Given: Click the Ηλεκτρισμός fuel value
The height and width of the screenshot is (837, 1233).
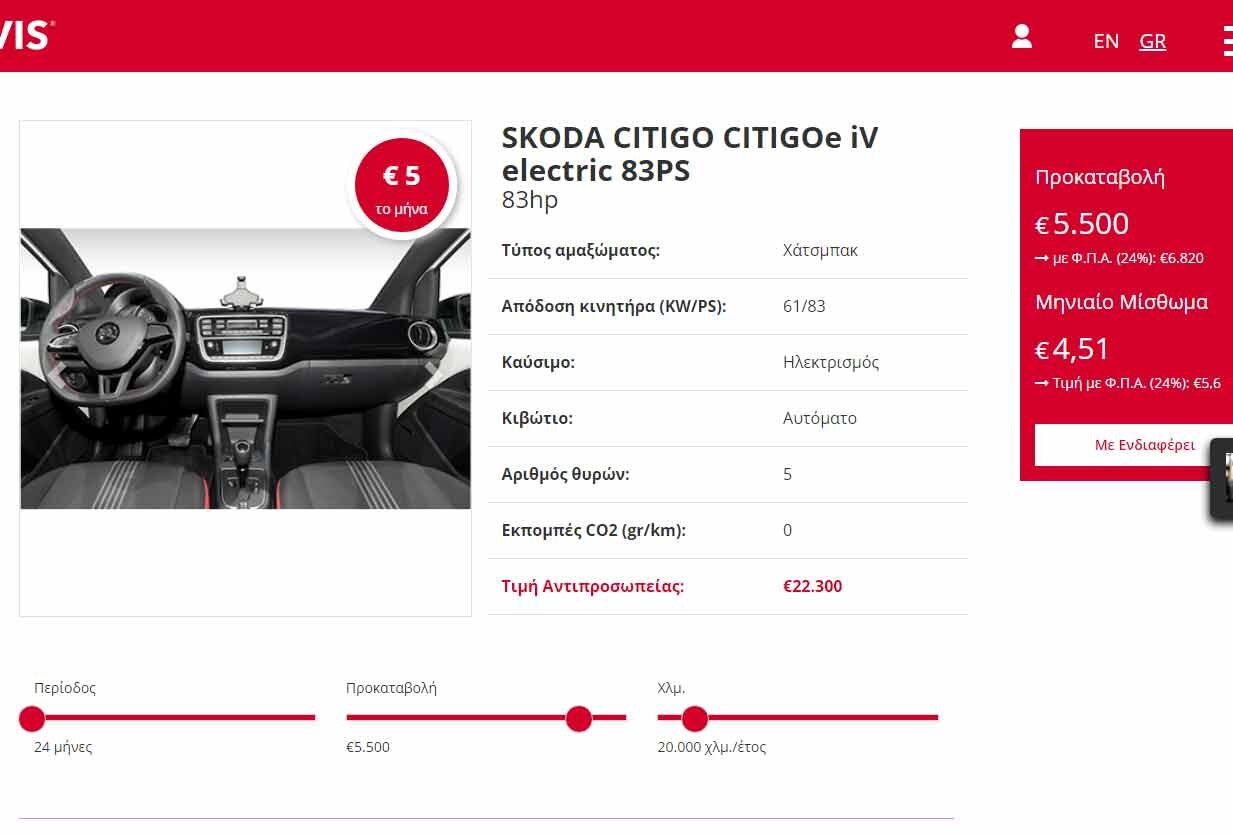Looking at the screenshot, I should pos(831,362).
